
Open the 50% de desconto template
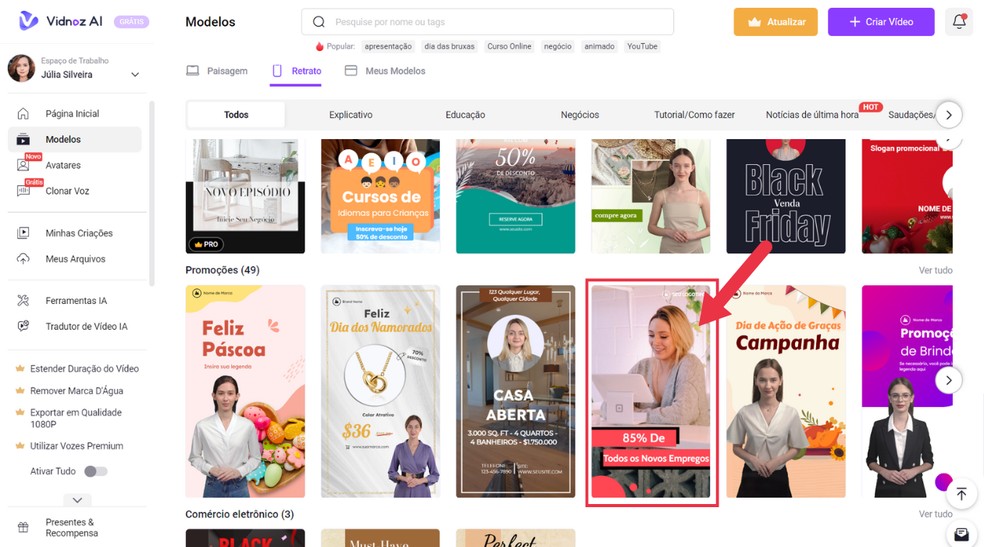coord(515,196)
